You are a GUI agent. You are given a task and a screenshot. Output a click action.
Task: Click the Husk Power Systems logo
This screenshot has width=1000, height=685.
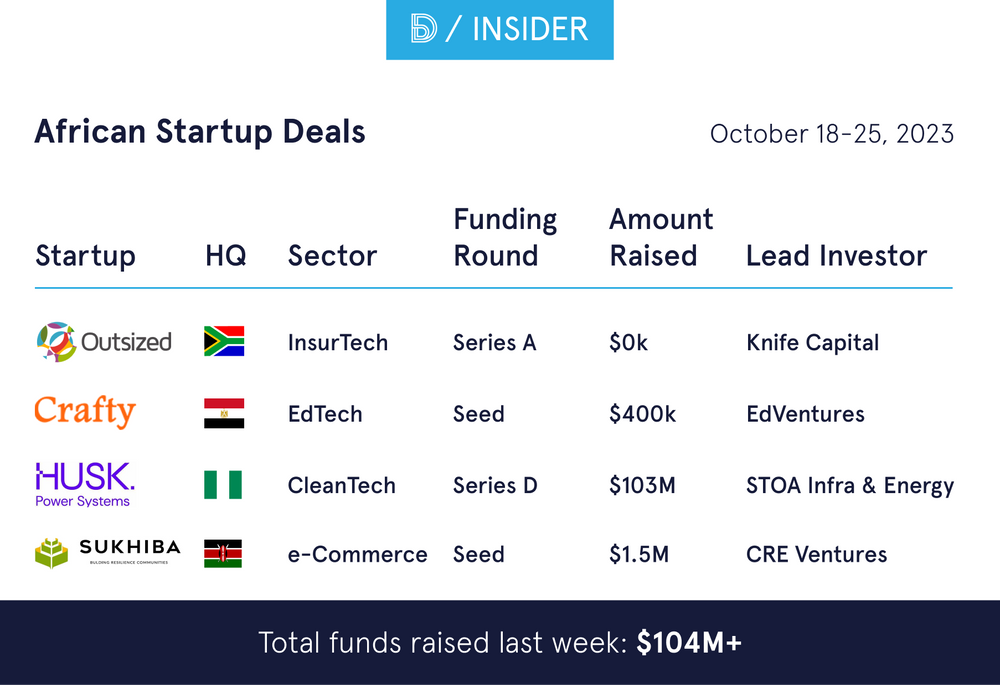(85, 485)
